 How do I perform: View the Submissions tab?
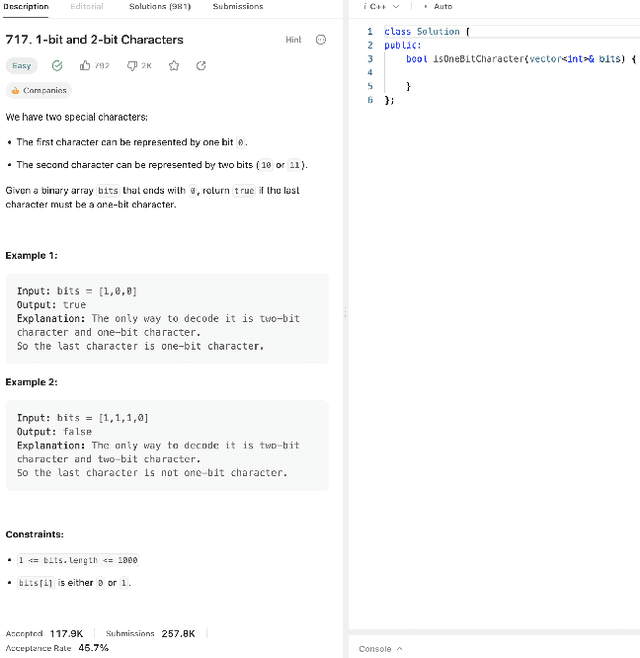[x=238, y=7]
